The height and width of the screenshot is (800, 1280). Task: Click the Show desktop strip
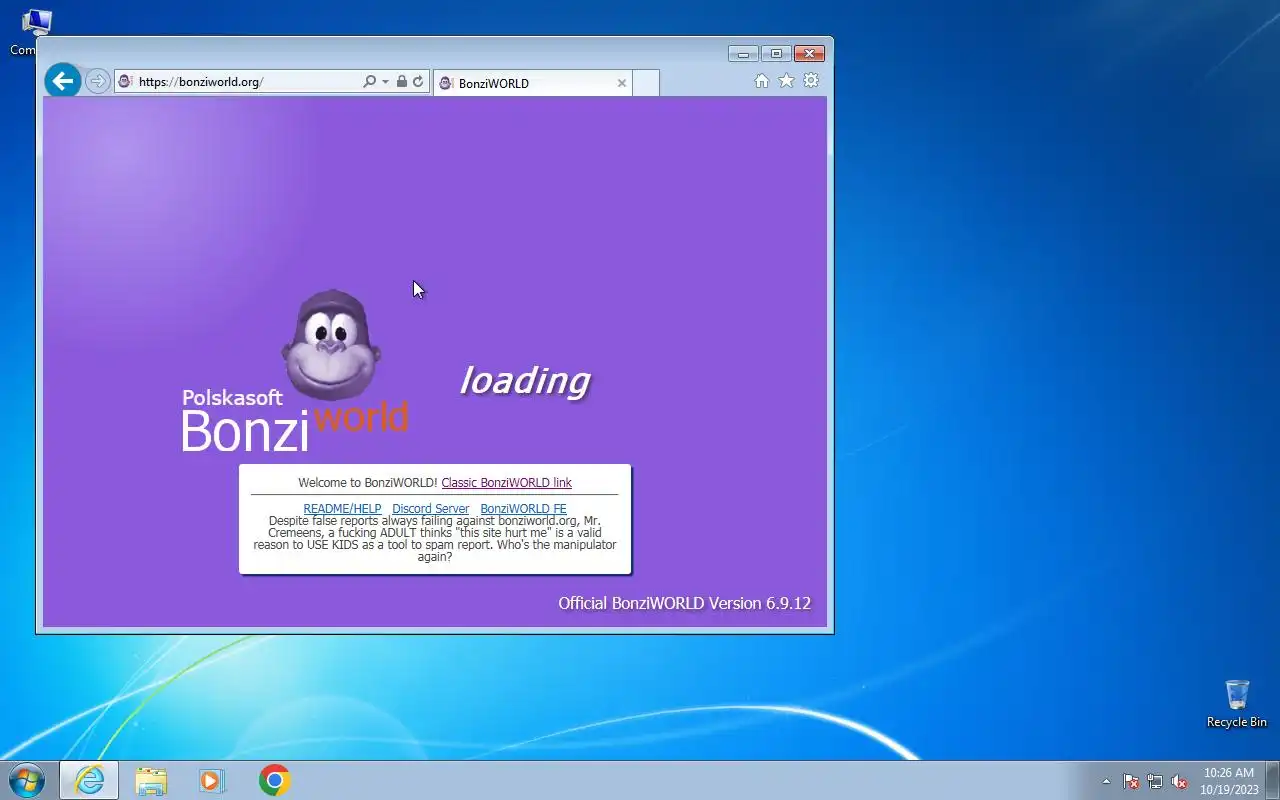(x=1272, y=780)
